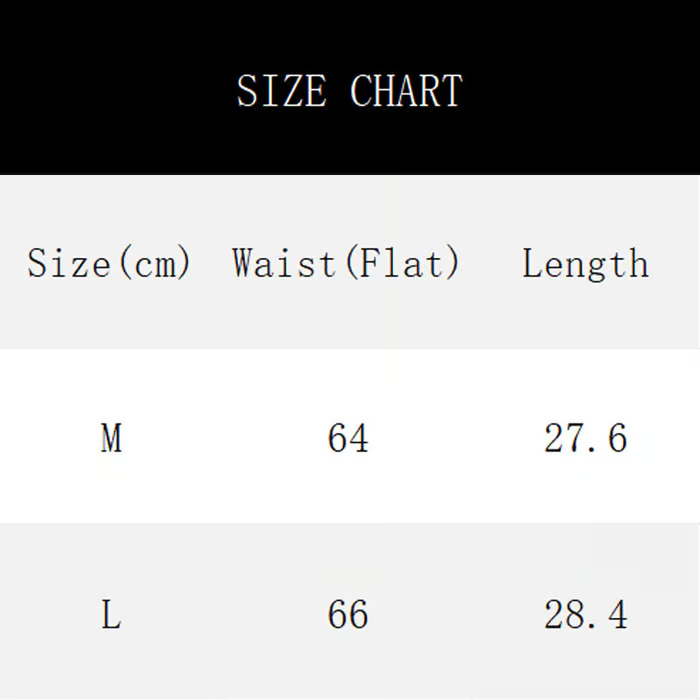Click decimal digit 6 in length 27.6
This screenshot has width=700, height=700.
click(x=617, y=438)
